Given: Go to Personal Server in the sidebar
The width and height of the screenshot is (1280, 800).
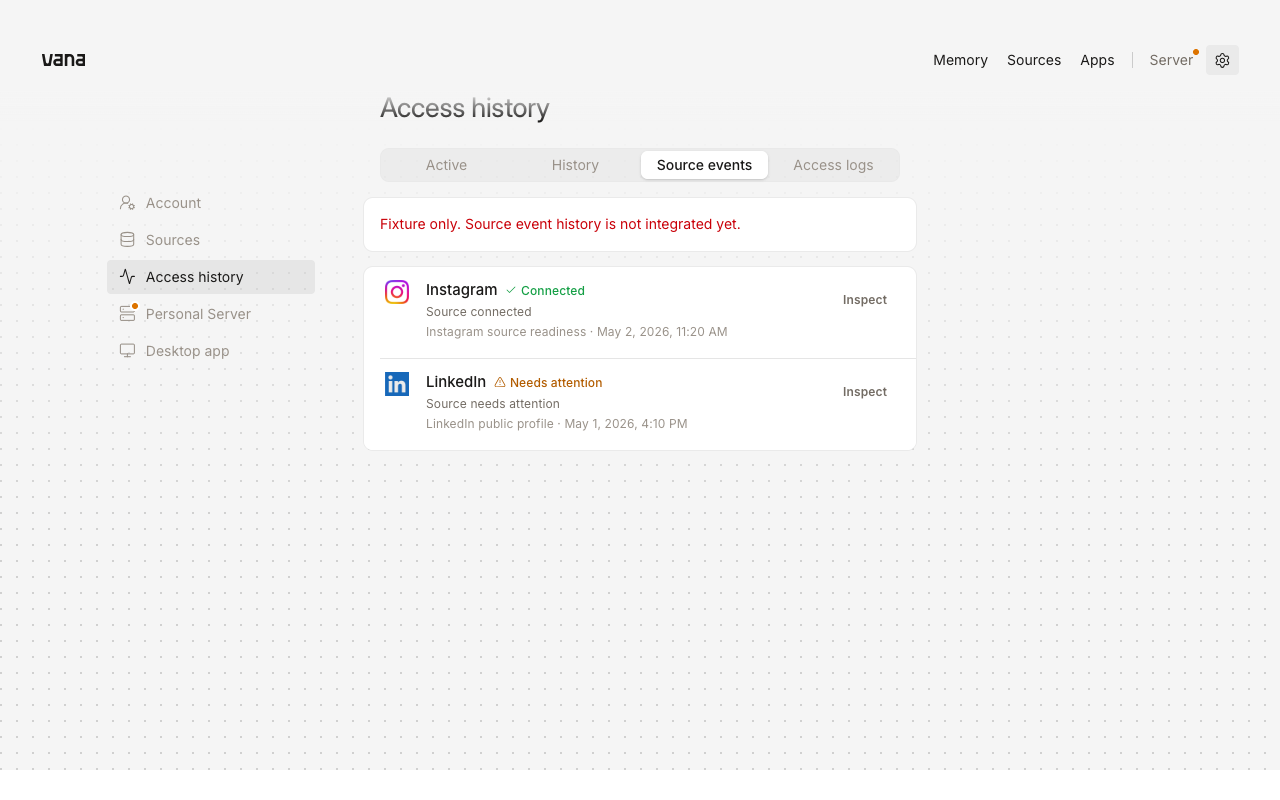Looking at the screenshot, I should pos(211,314).
